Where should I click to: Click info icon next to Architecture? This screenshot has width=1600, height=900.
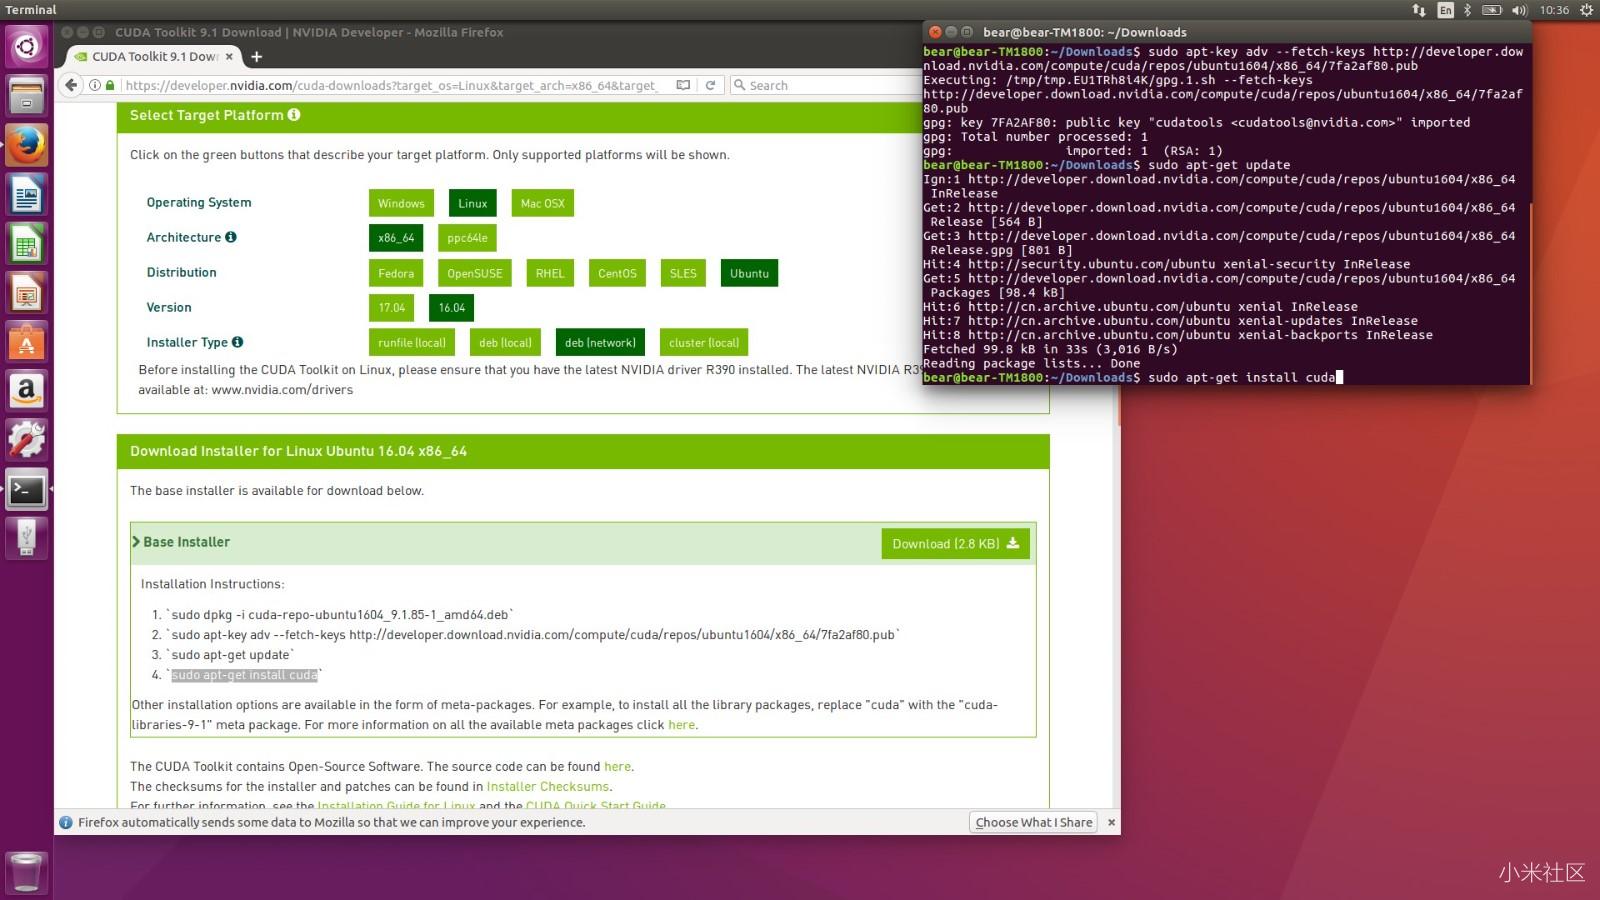coord(231,237)
